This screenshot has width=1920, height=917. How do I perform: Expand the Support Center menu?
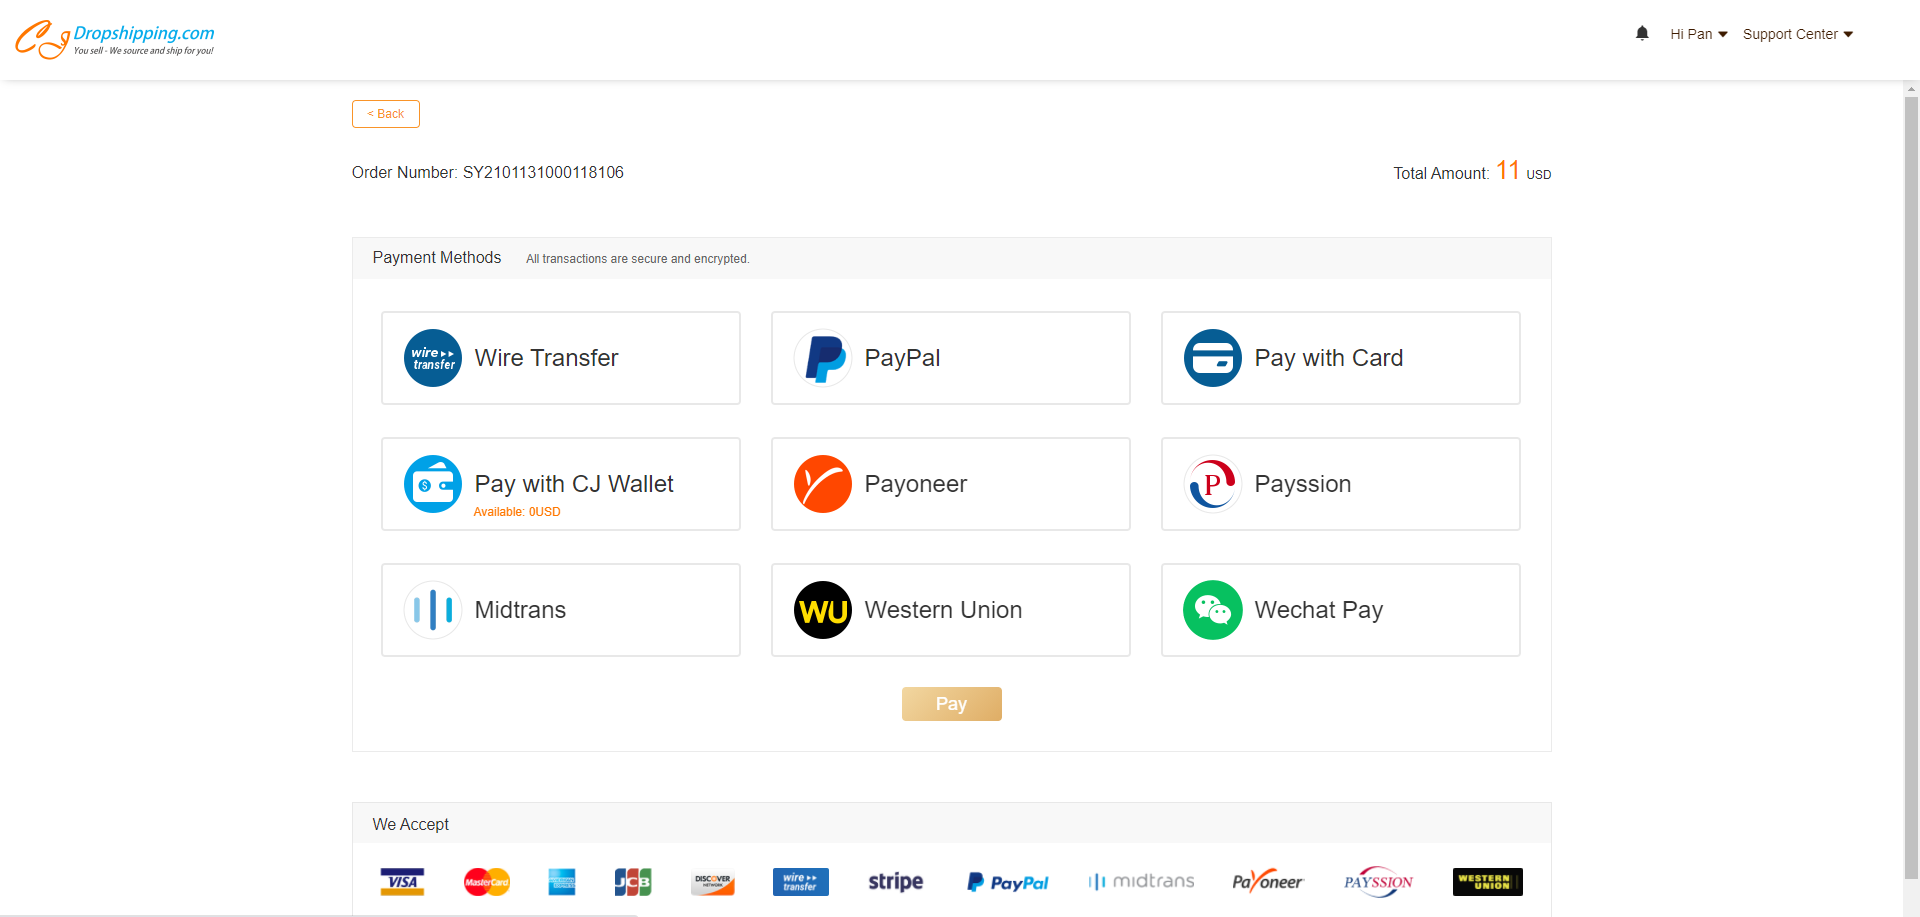[1798, 34]
